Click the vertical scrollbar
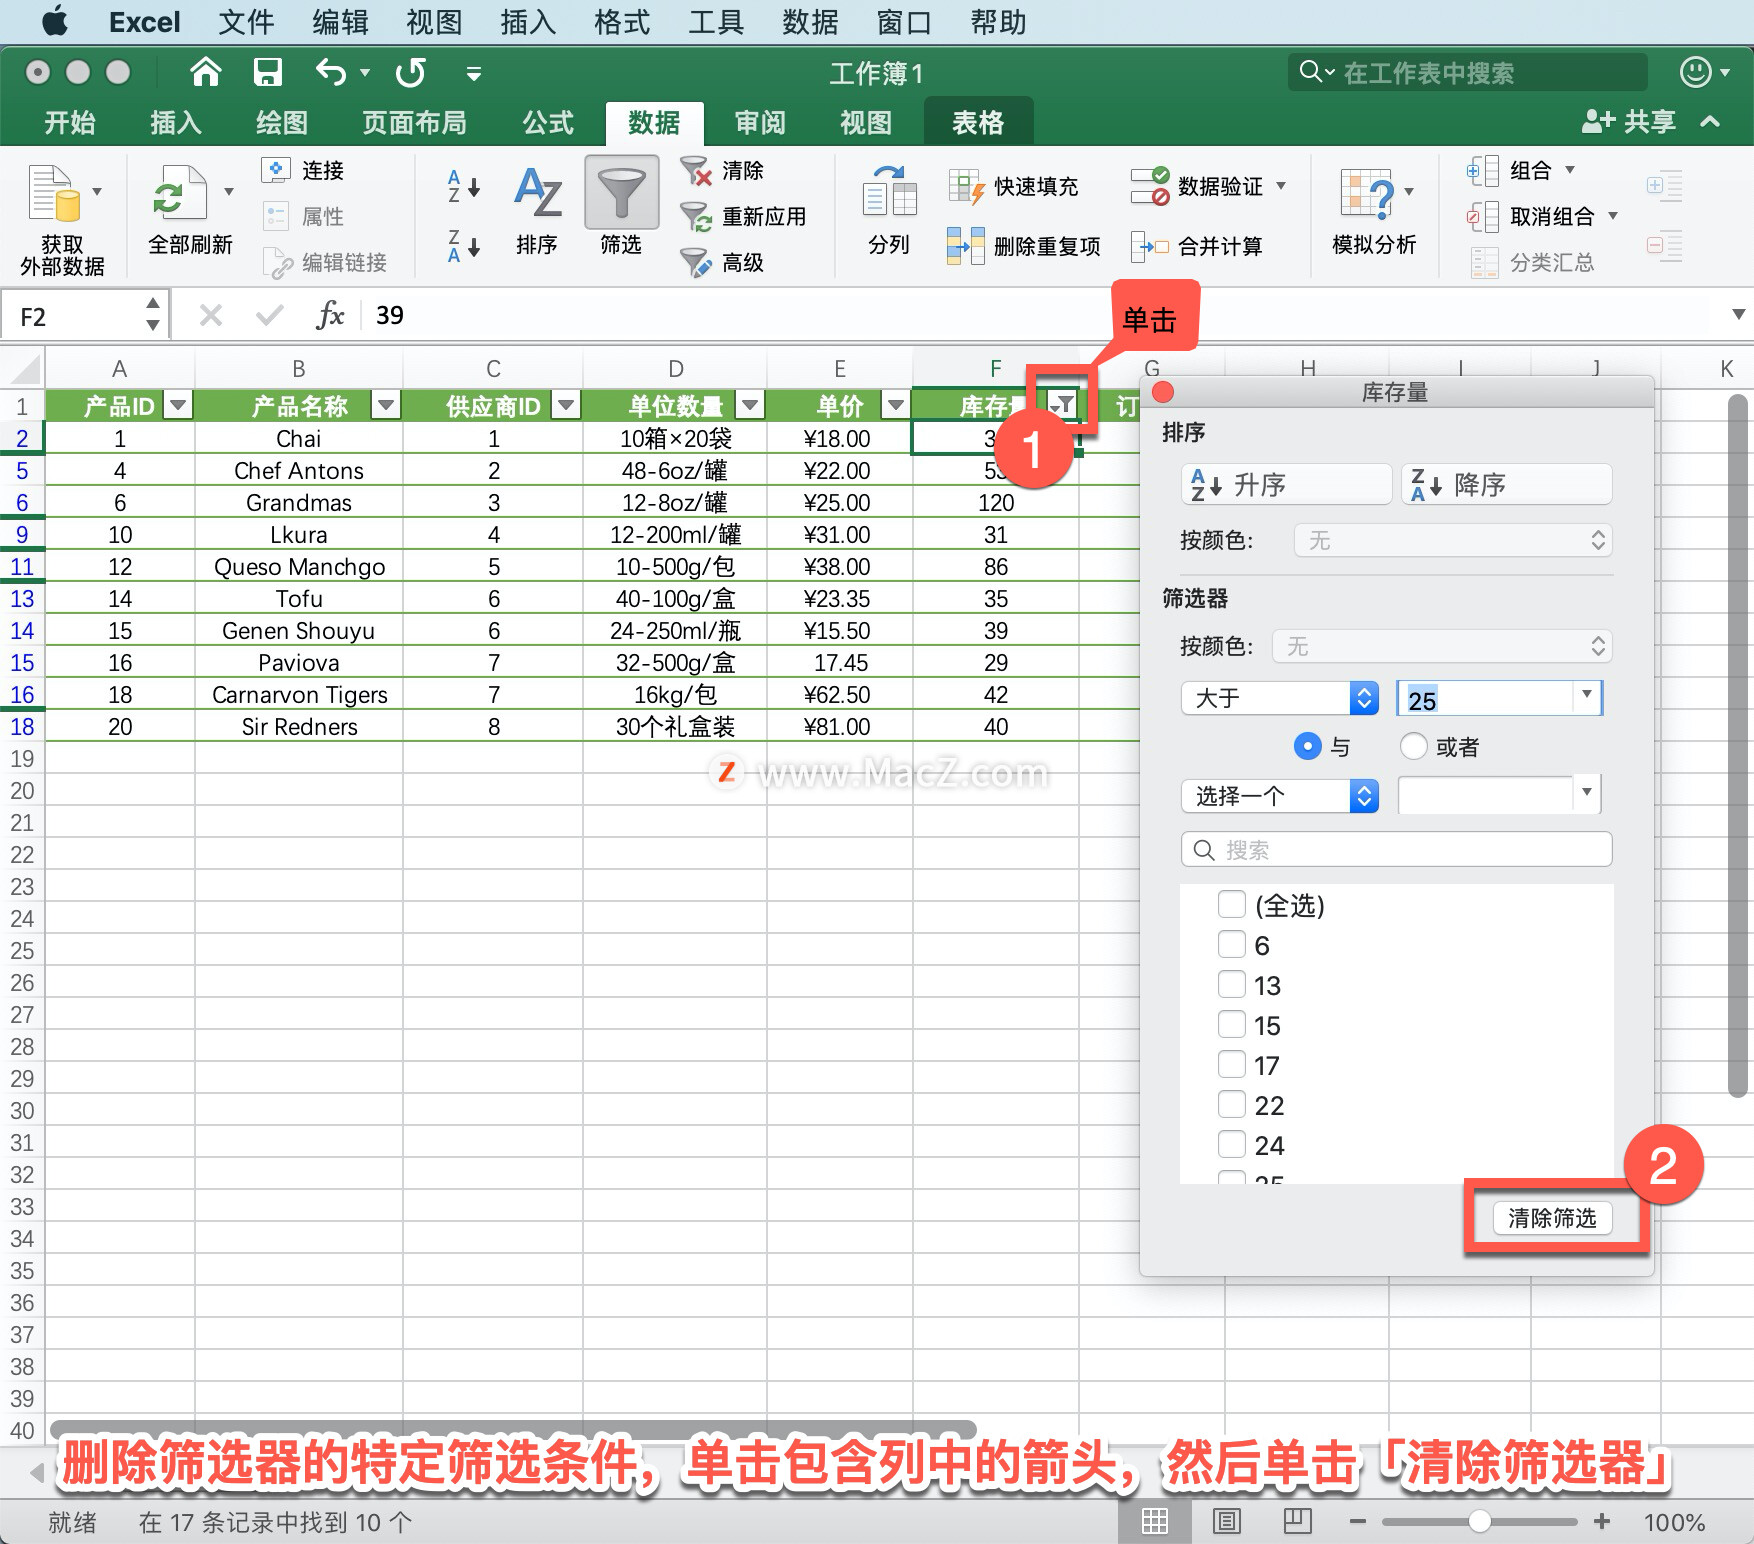The width and height of the screenshot is (1754, 1544). 1738,745
